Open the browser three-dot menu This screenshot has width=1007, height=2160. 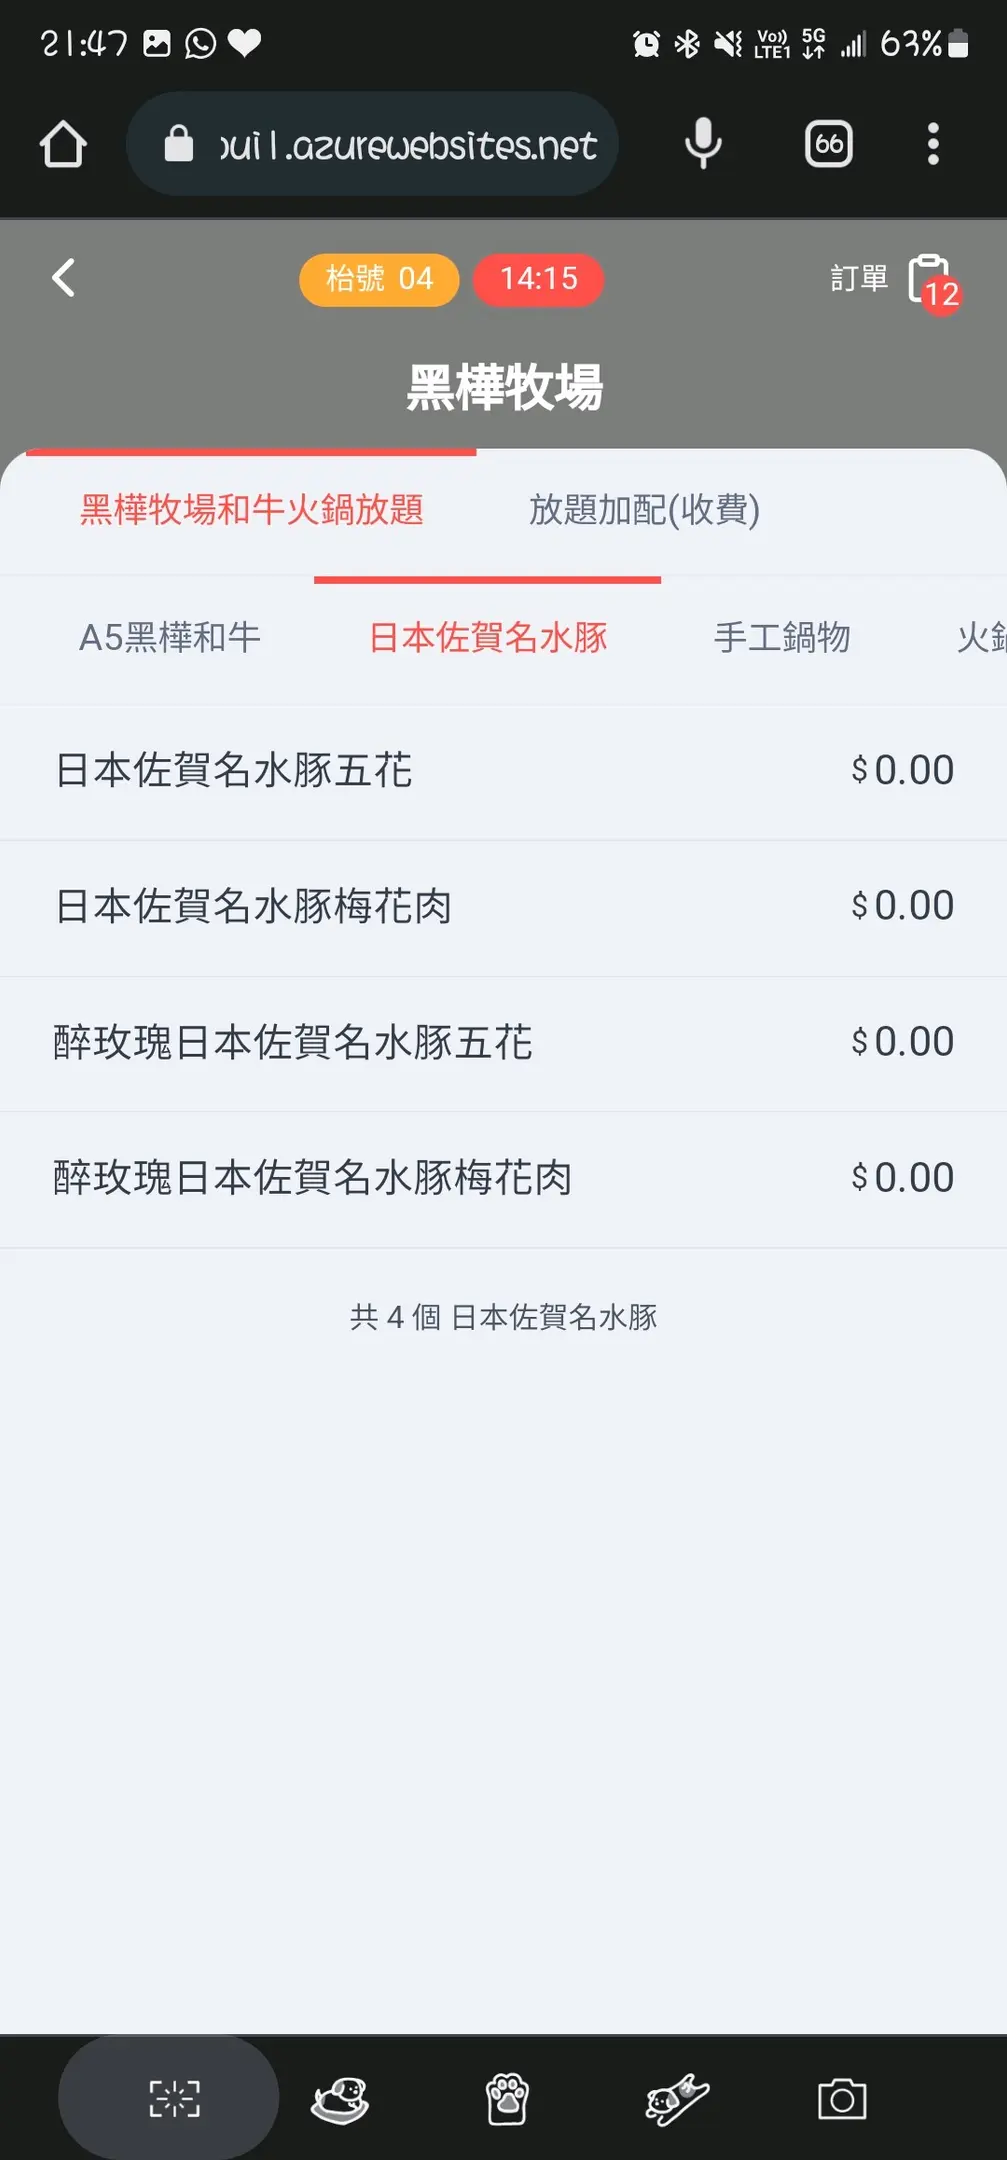pyautogui.click(x=933, y=144)
